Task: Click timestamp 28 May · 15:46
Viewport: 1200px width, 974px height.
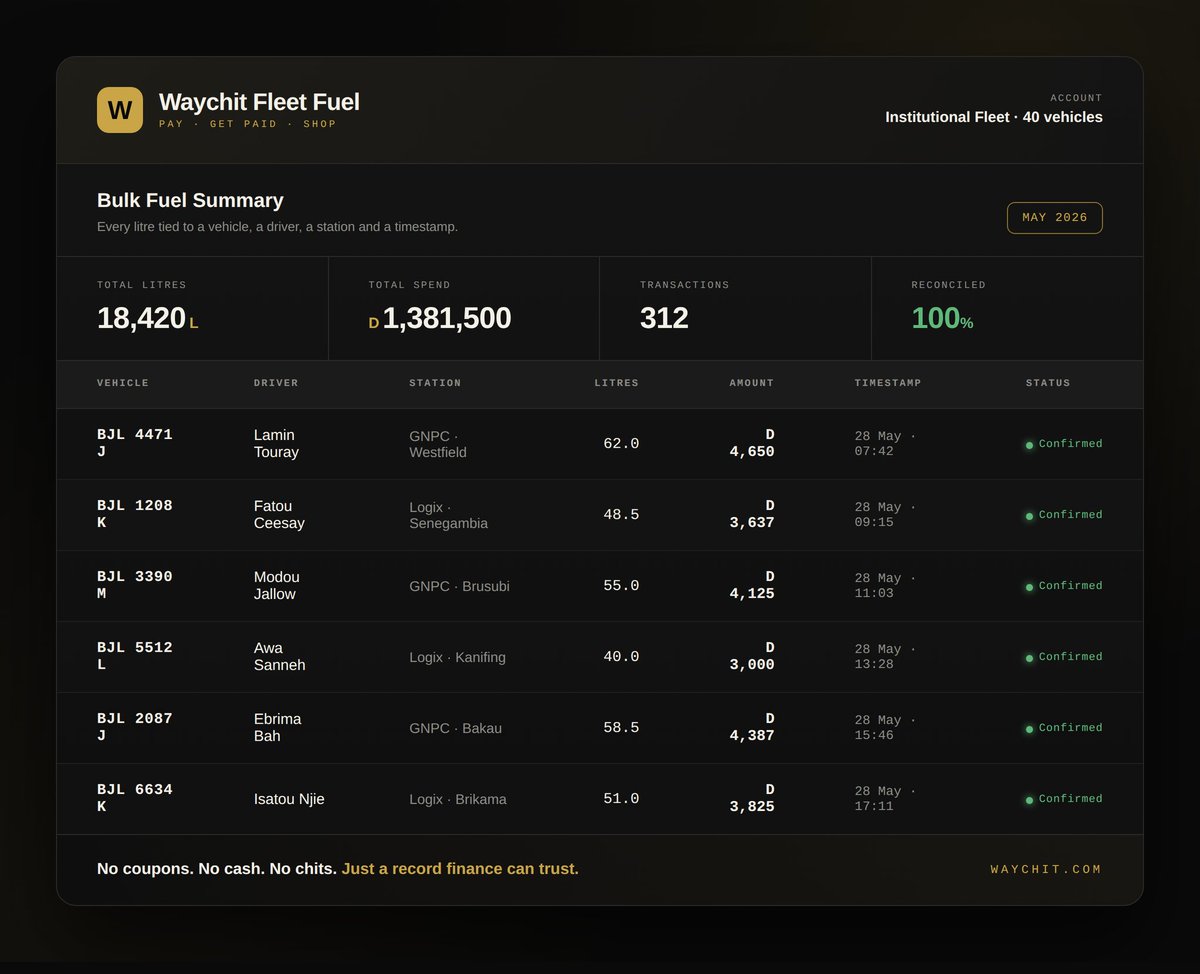Action: point(885,727)
